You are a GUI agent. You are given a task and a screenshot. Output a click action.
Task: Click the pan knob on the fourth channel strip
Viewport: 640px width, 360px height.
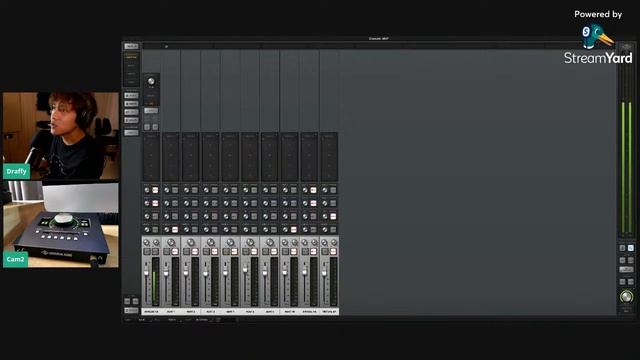point(211,242)
